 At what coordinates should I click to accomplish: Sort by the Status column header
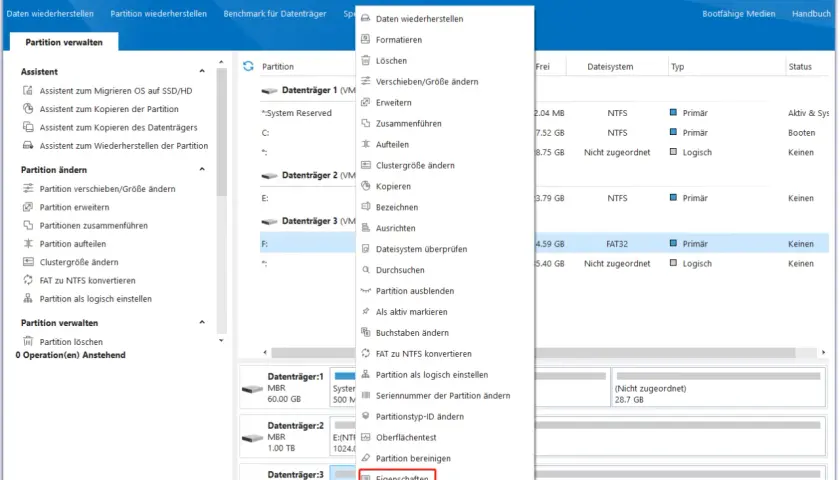(800, 66)
